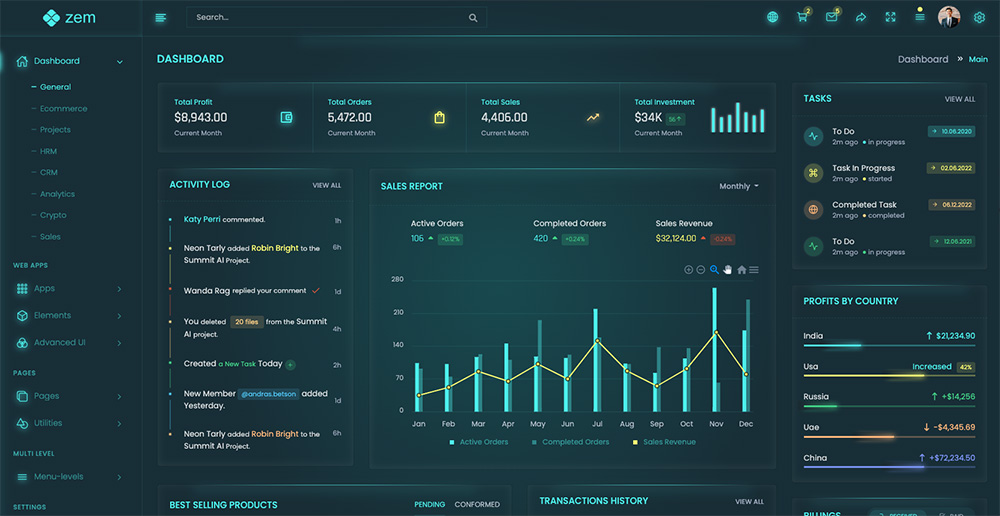Screen dimensions: 1000x516
Task: Click the 20 files badge
Action: click(x=247, y=322)
